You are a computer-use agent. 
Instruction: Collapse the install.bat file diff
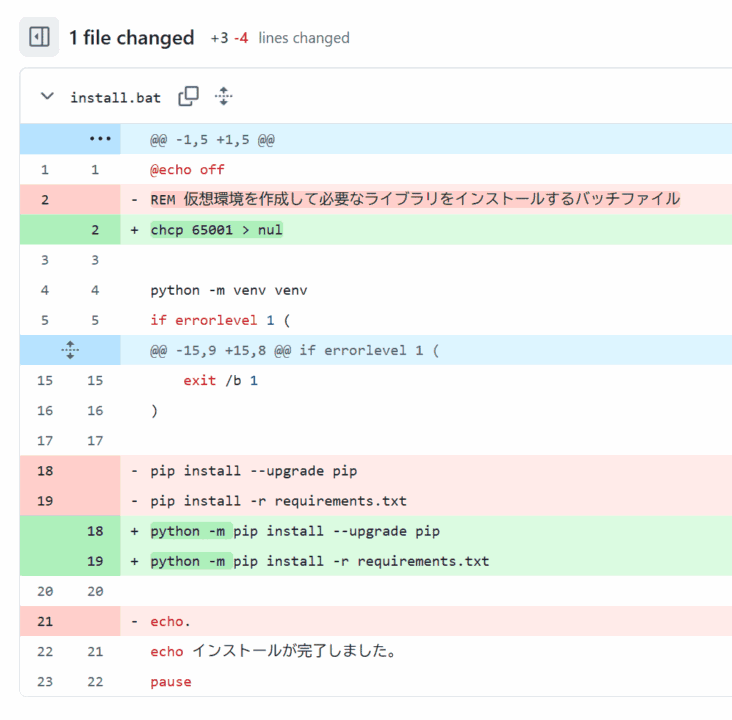point(47,97)
